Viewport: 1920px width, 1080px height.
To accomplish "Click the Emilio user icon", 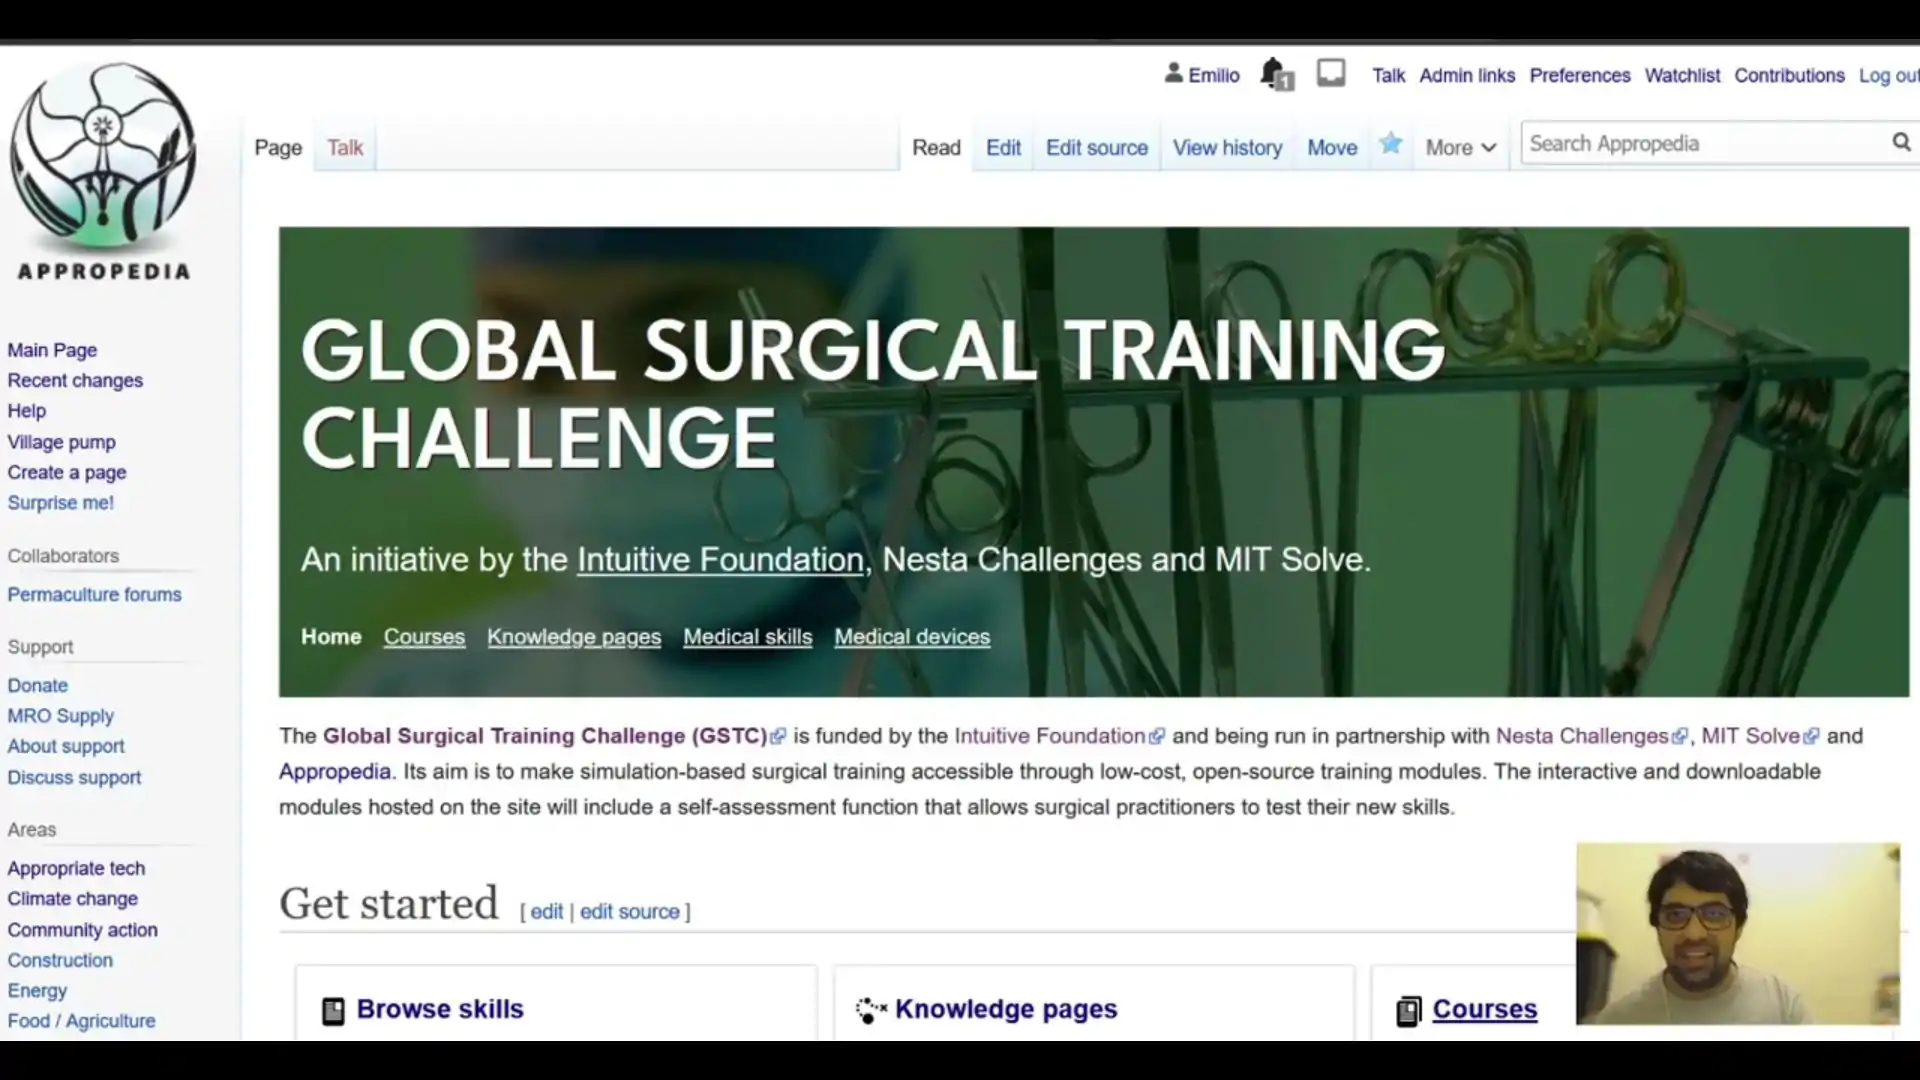I will pos(1173,74).
